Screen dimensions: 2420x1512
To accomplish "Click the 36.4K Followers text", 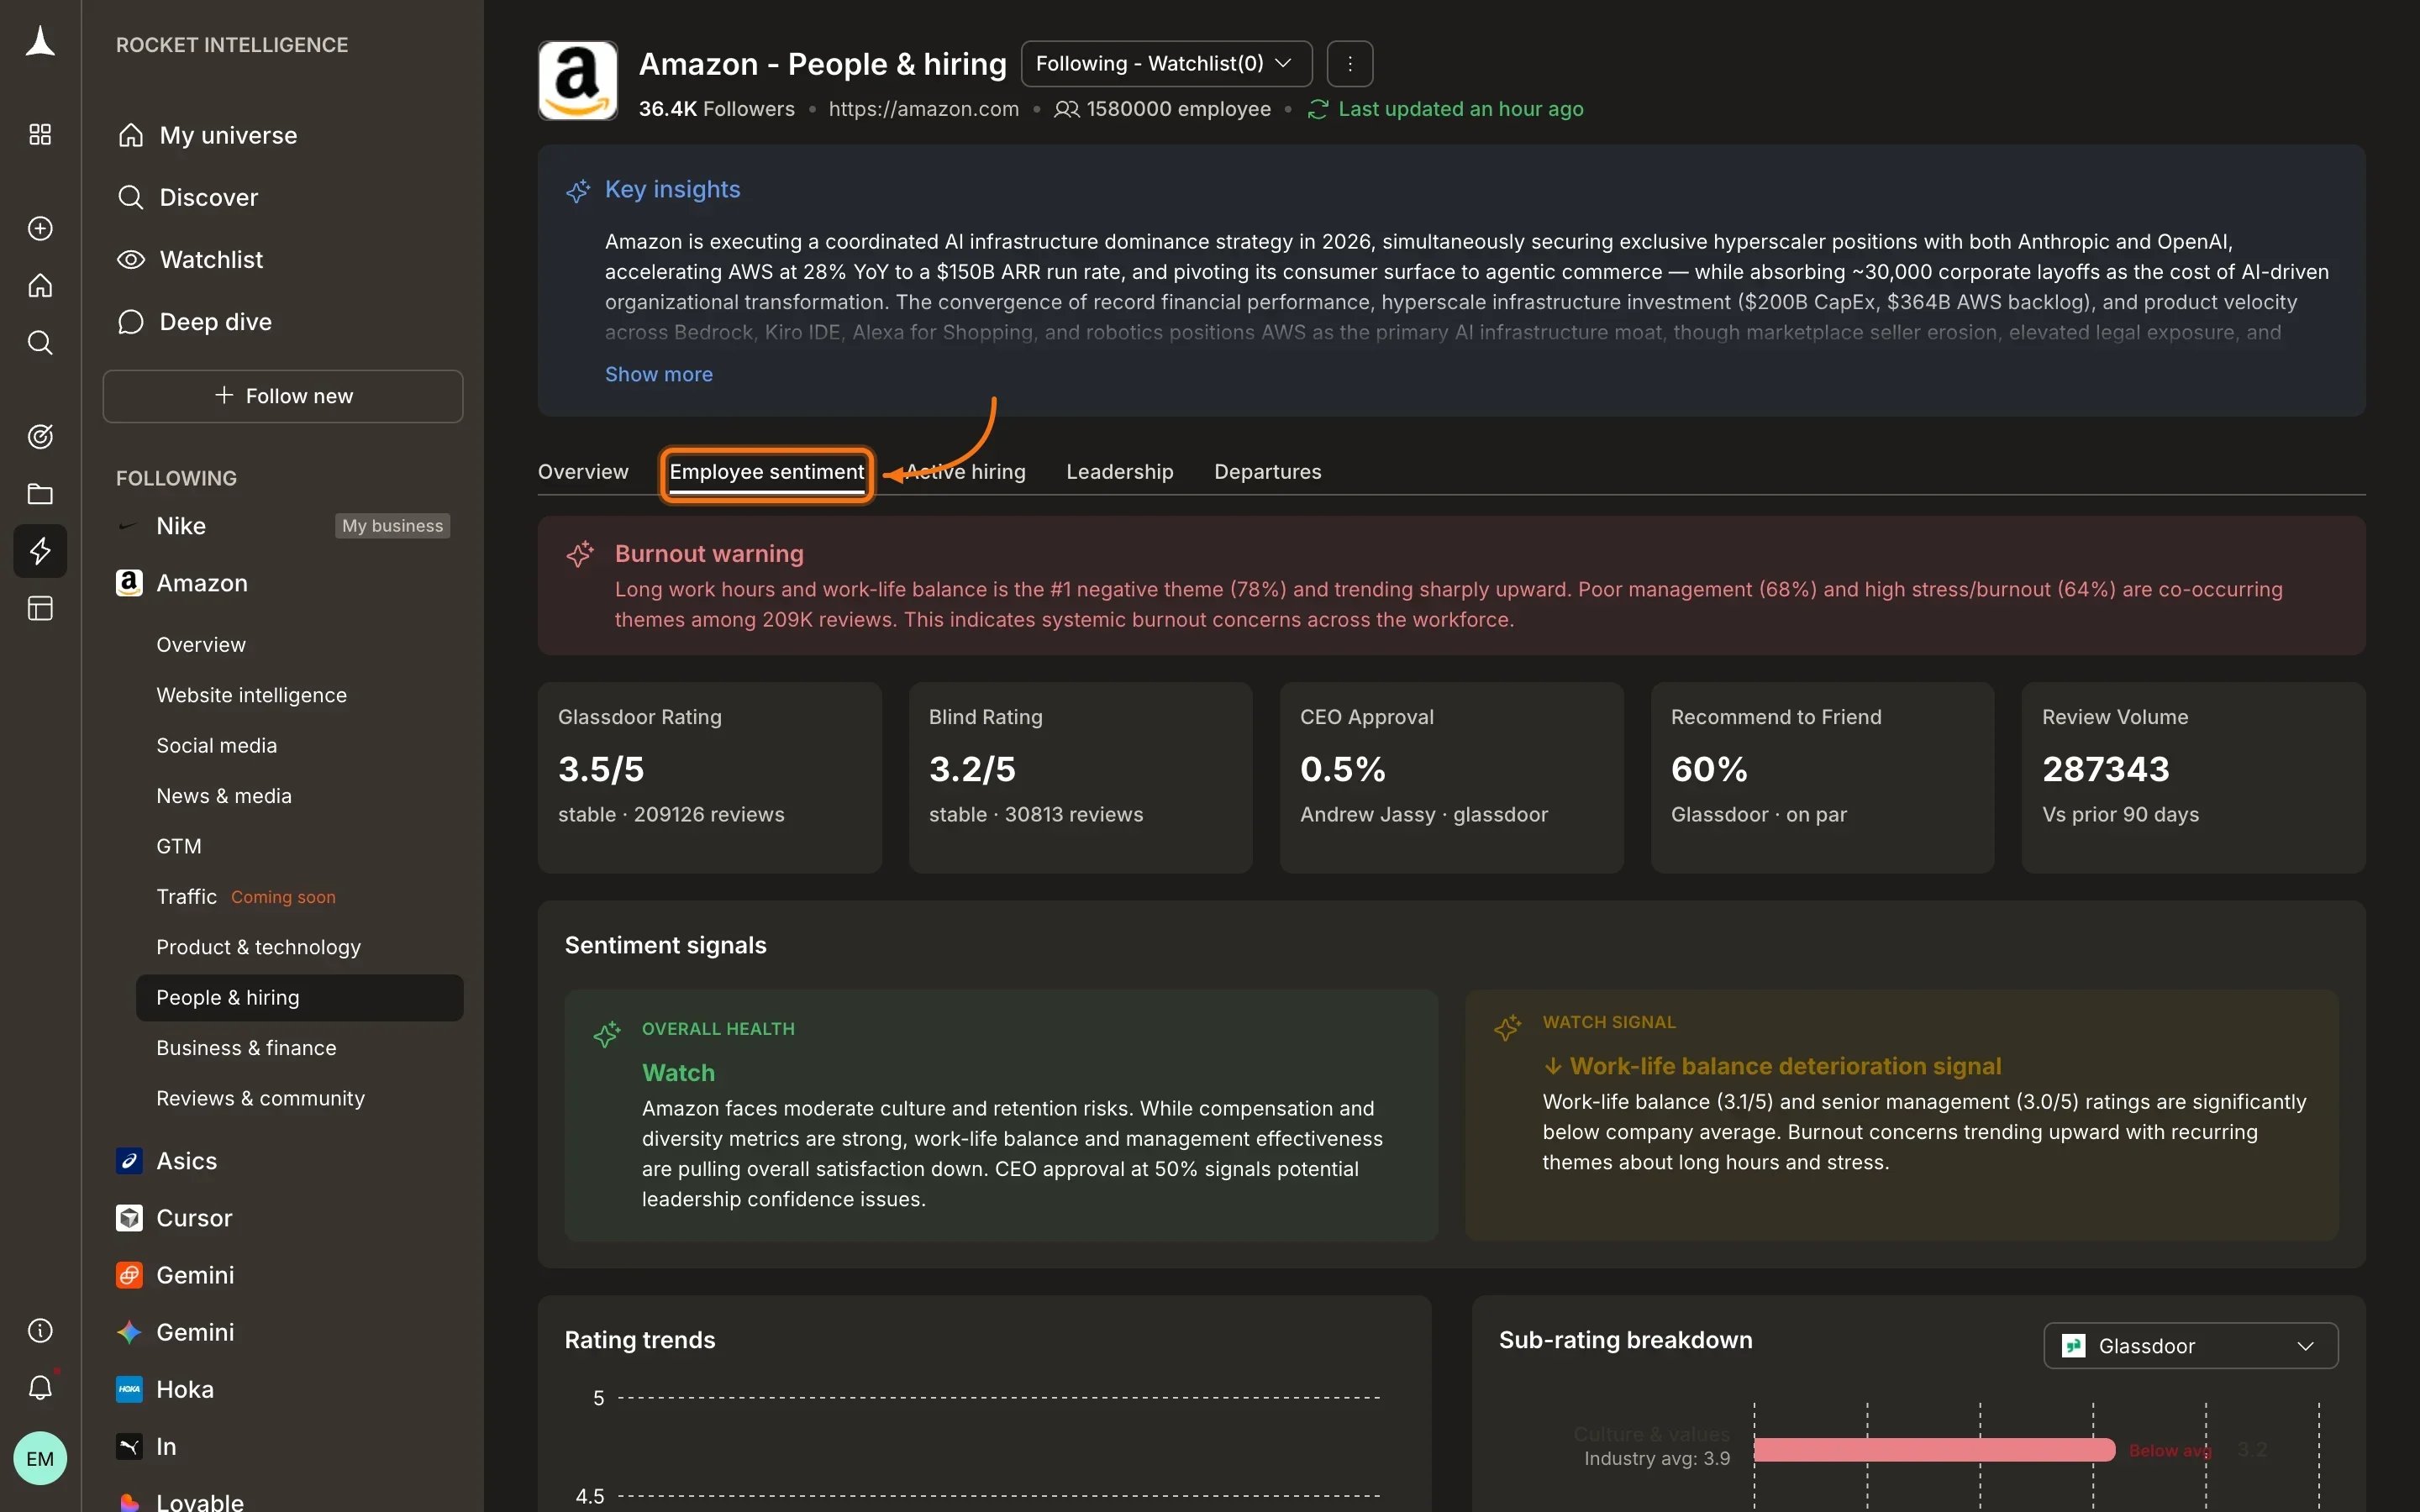I will click(717, 109).
